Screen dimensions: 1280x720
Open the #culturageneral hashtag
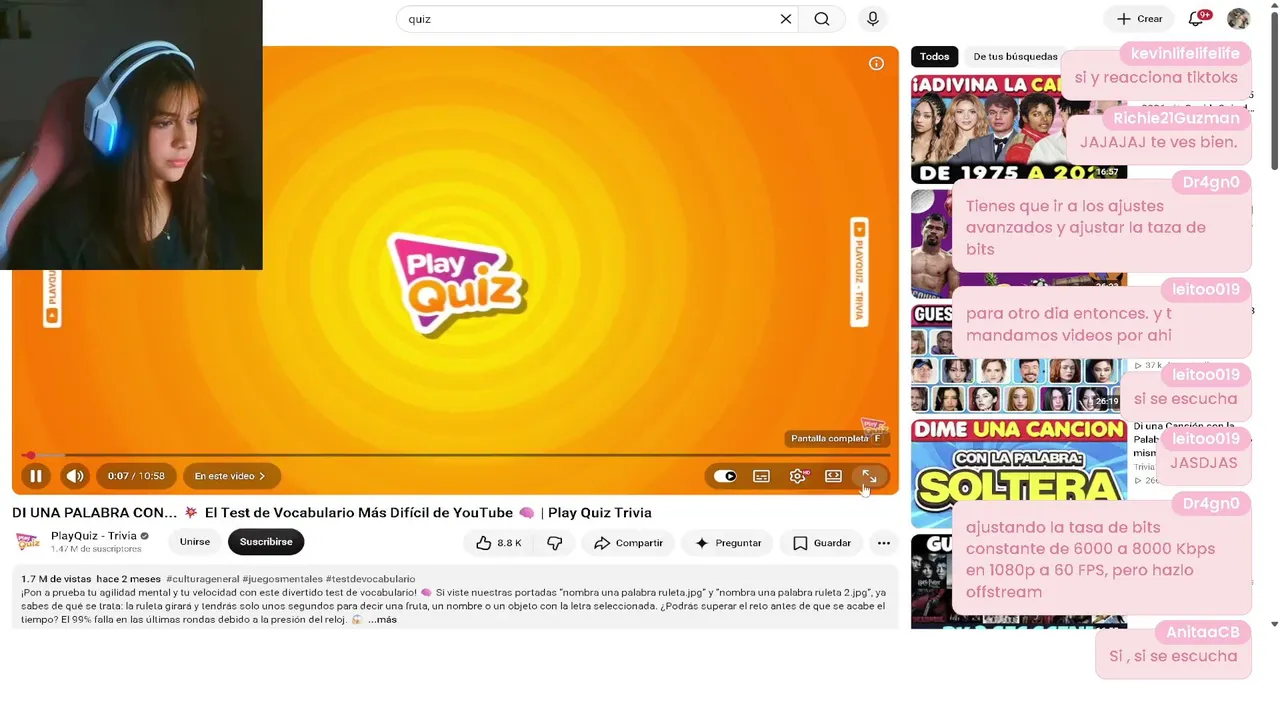coord(202,579)
